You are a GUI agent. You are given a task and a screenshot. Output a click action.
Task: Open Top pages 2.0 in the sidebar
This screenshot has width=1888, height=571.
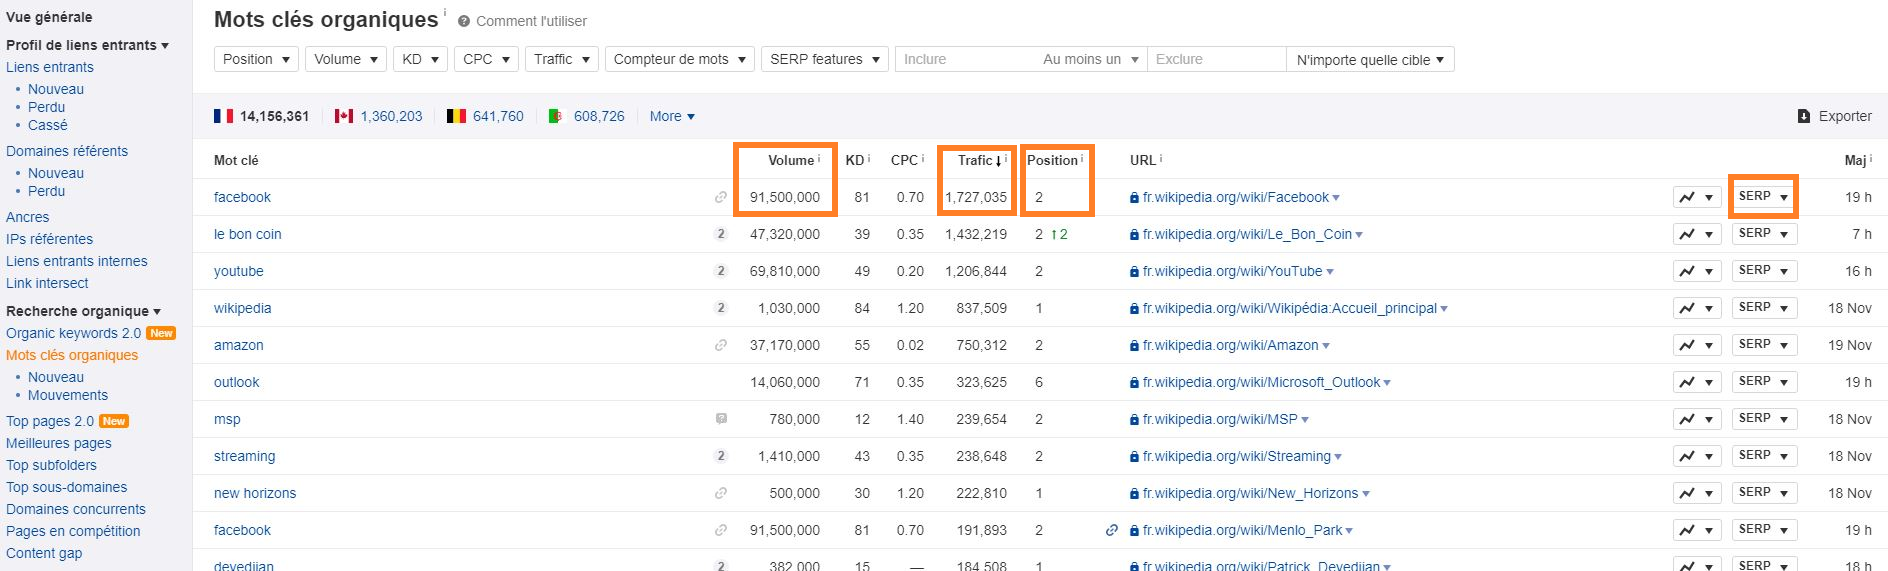(50, 421)
